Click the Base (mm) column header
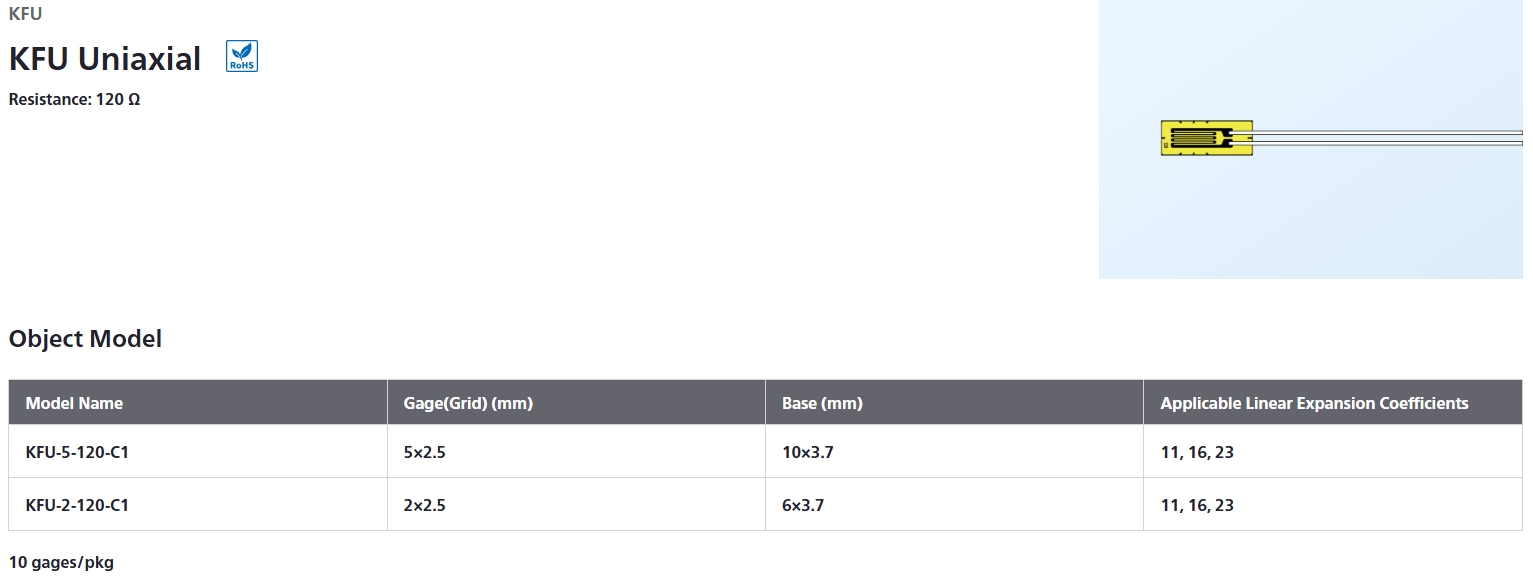This screenshot has height=580, width=1533. click(x=822, y=403)
